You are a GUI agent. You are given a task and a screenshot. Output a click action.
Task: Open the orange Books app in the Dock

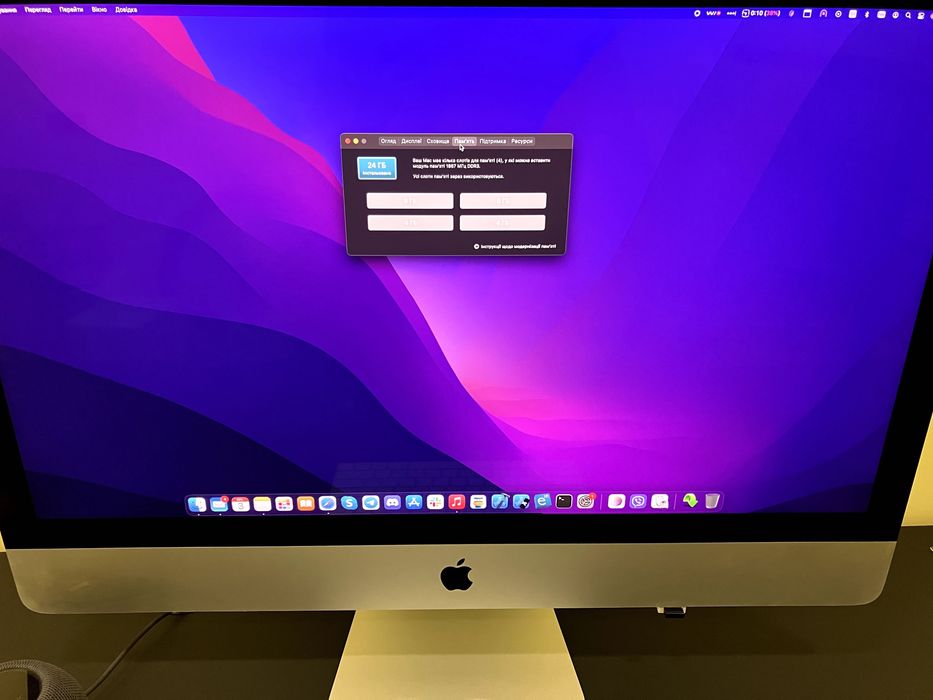coord(305,504)
